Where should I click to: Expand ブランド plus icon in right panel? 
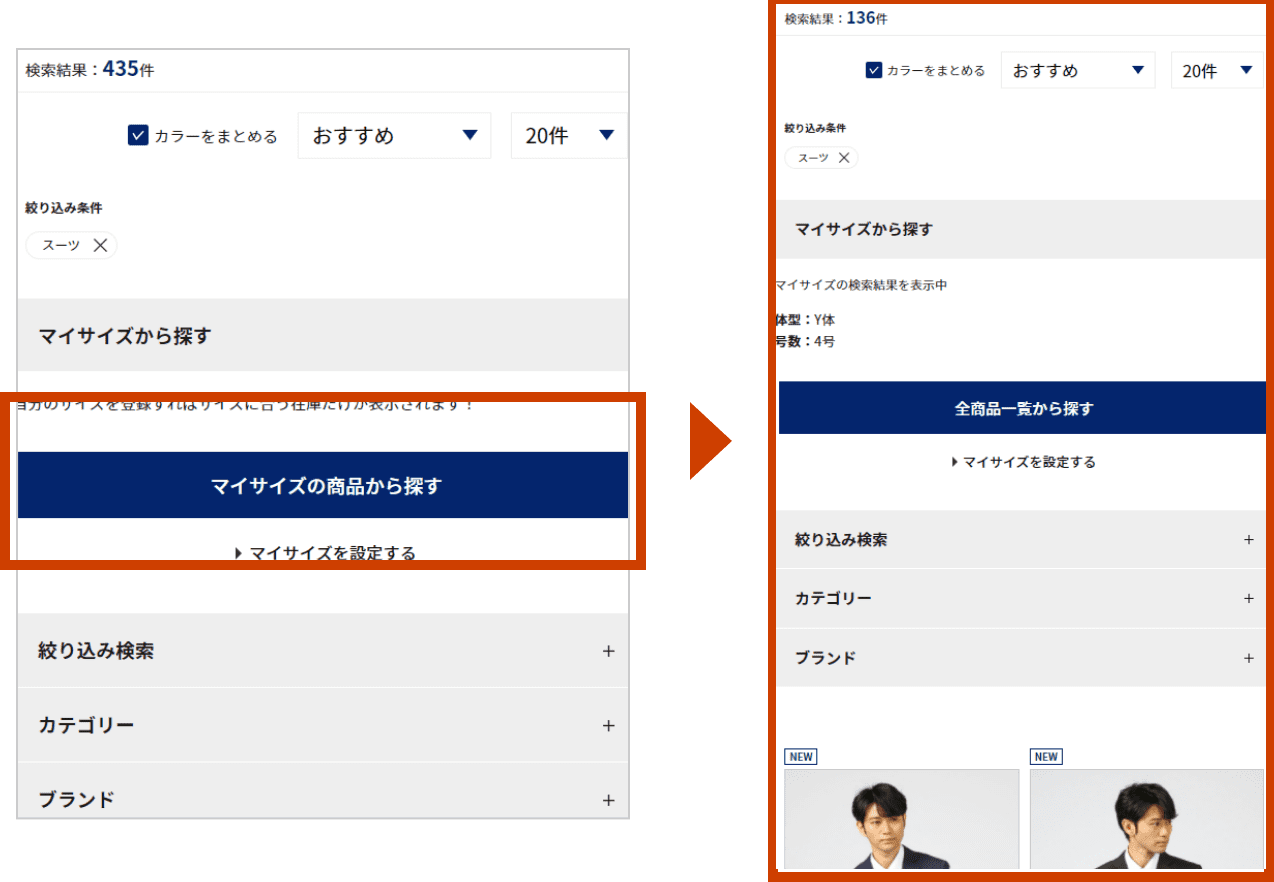point(1248,658)
